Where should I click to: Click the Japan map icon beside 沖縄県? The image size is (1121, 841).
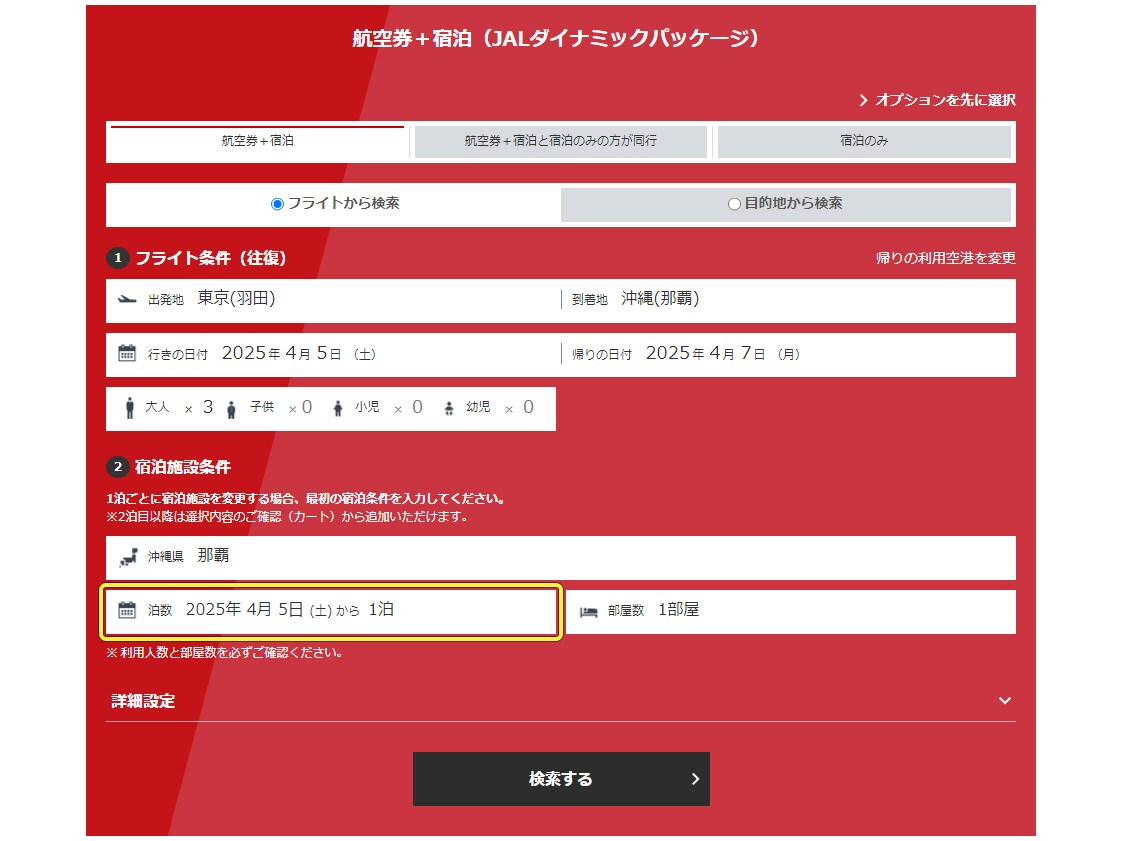[127, 557]
